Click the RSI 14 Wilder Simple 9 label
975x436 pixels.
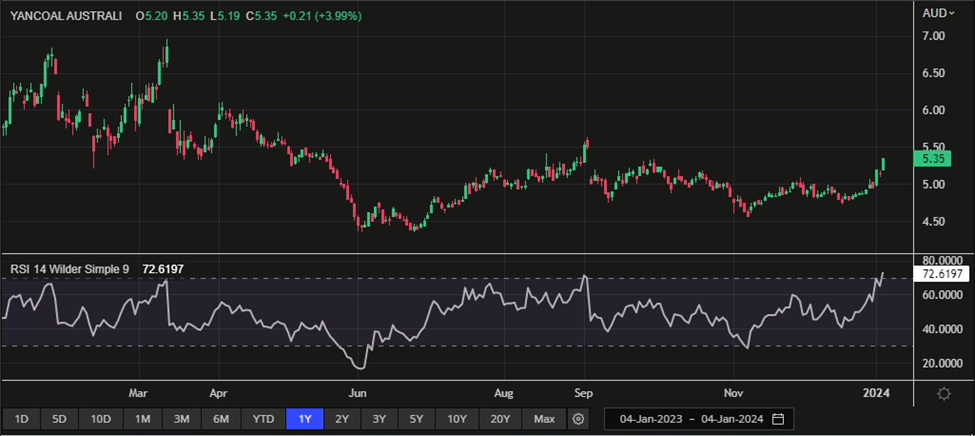point(70,269)
